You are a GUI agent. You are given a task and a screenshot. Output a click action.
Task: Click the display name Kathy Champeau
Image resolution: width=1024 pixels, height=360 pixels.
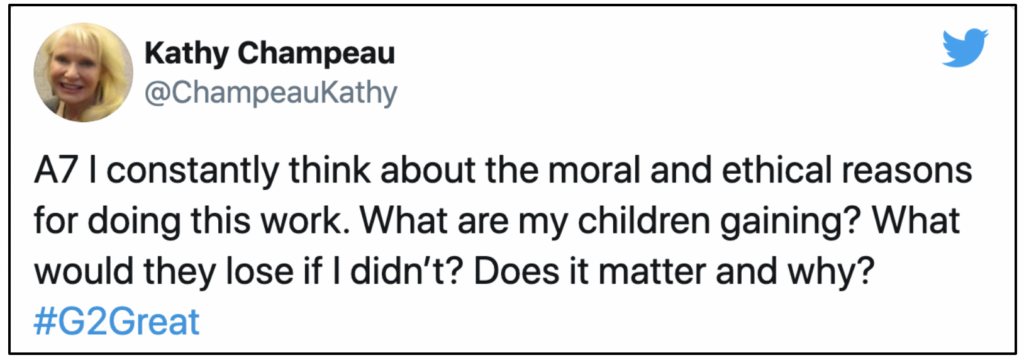pos(270,56)
